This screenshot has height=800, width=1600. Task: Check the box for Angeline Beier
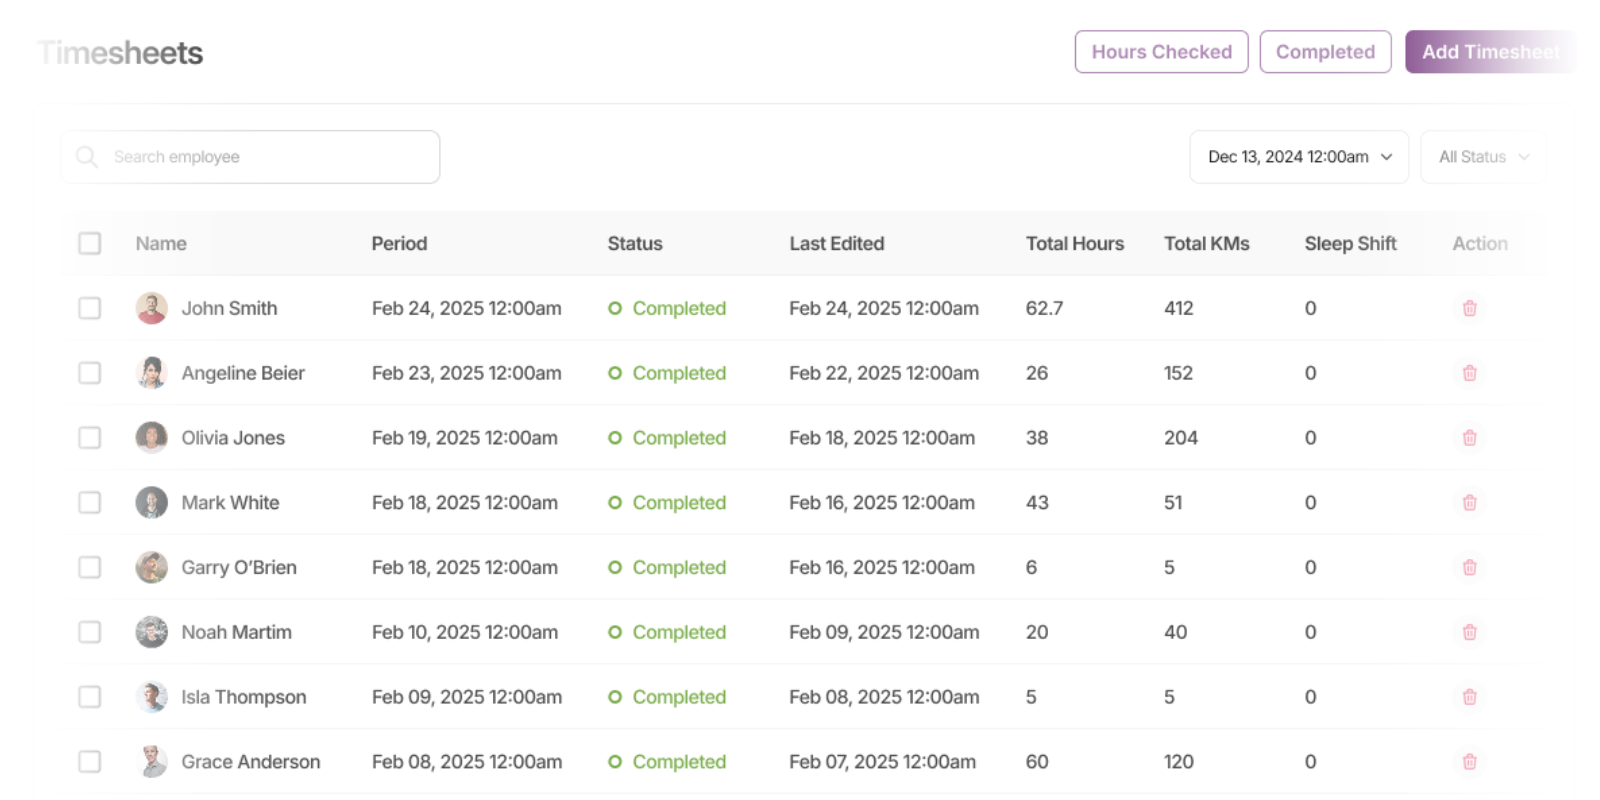tap(90, 373)
